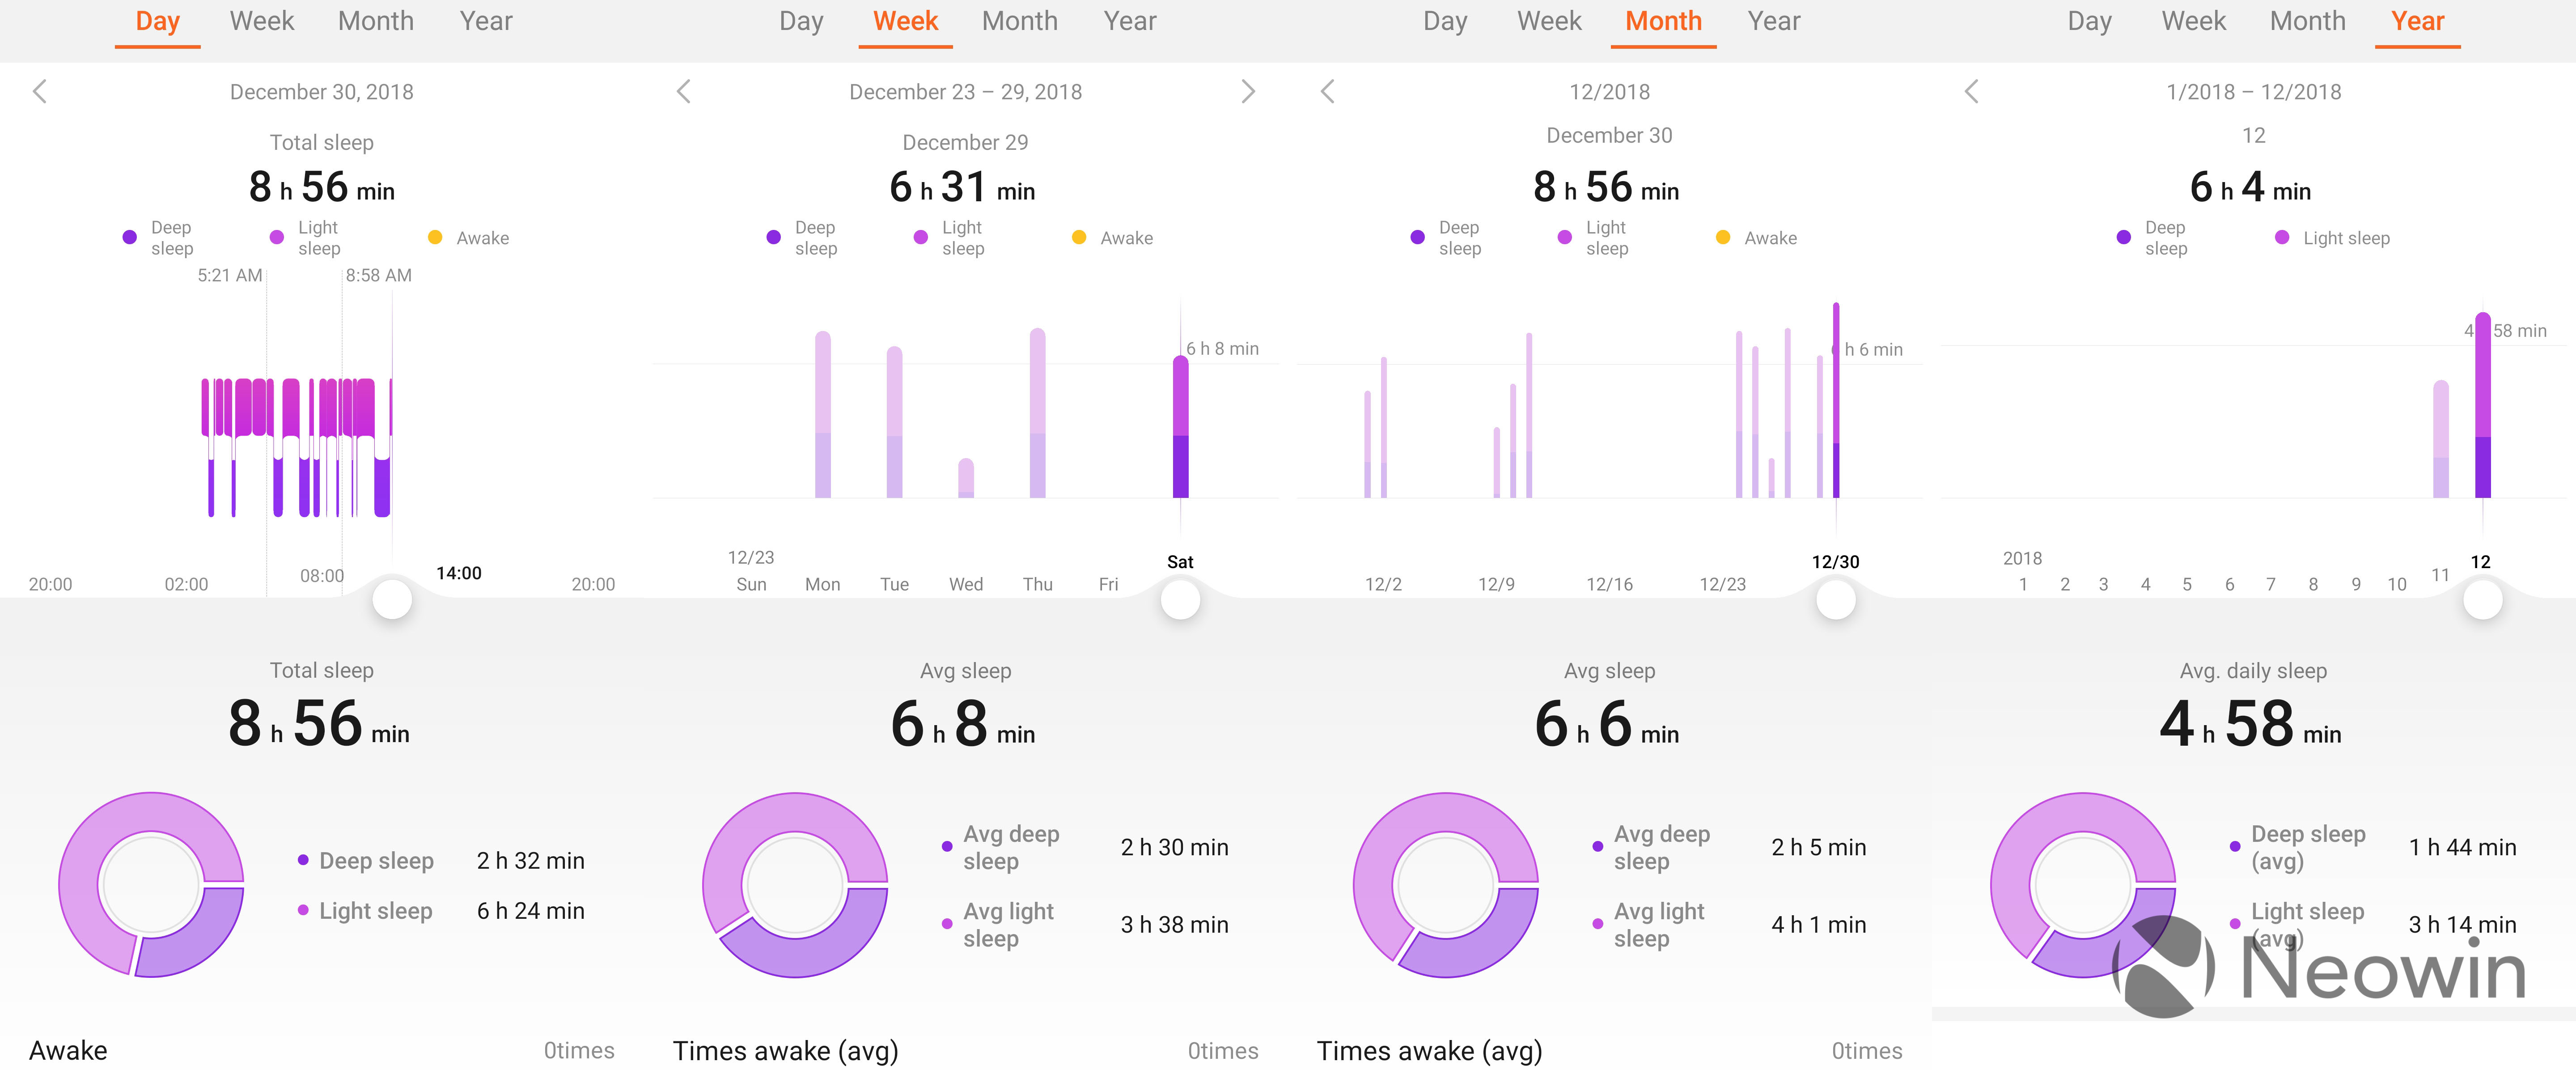Image resolution: width=2576 pixels, height=1070 pixels.
Task: Open Month tab in fourth panel
Action: coord(2308,21)
